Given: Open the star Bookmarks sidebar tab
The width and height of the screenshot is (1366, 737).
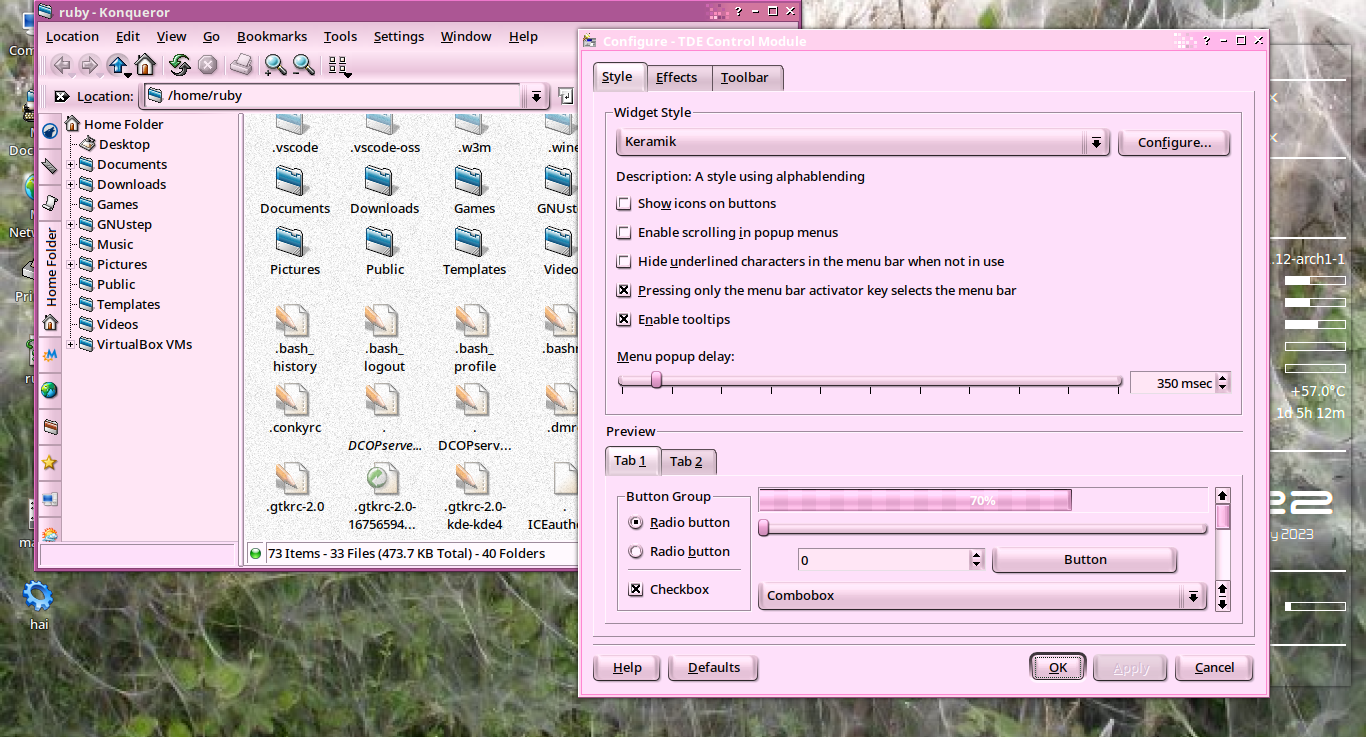Looking at the screenshot, I should pos(50,463).
